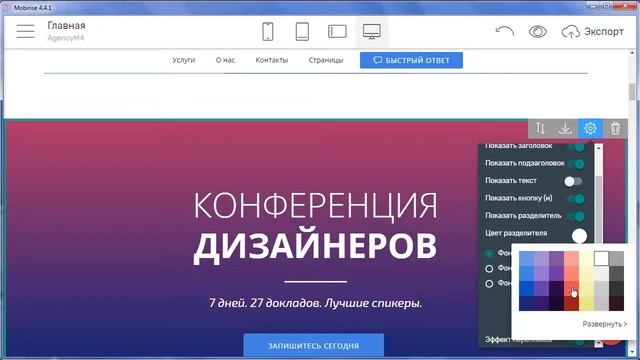
Task: Toggle Показать заголовок switch
Action: 576,147
